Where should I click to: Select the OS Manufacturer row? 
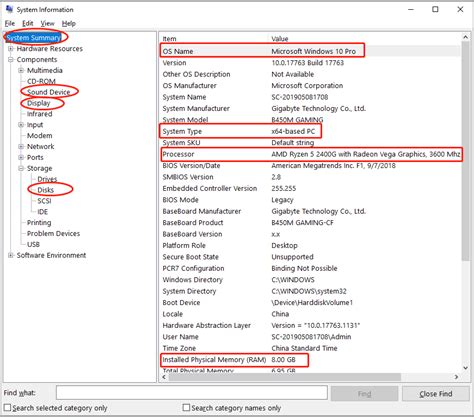click(310, 86)
